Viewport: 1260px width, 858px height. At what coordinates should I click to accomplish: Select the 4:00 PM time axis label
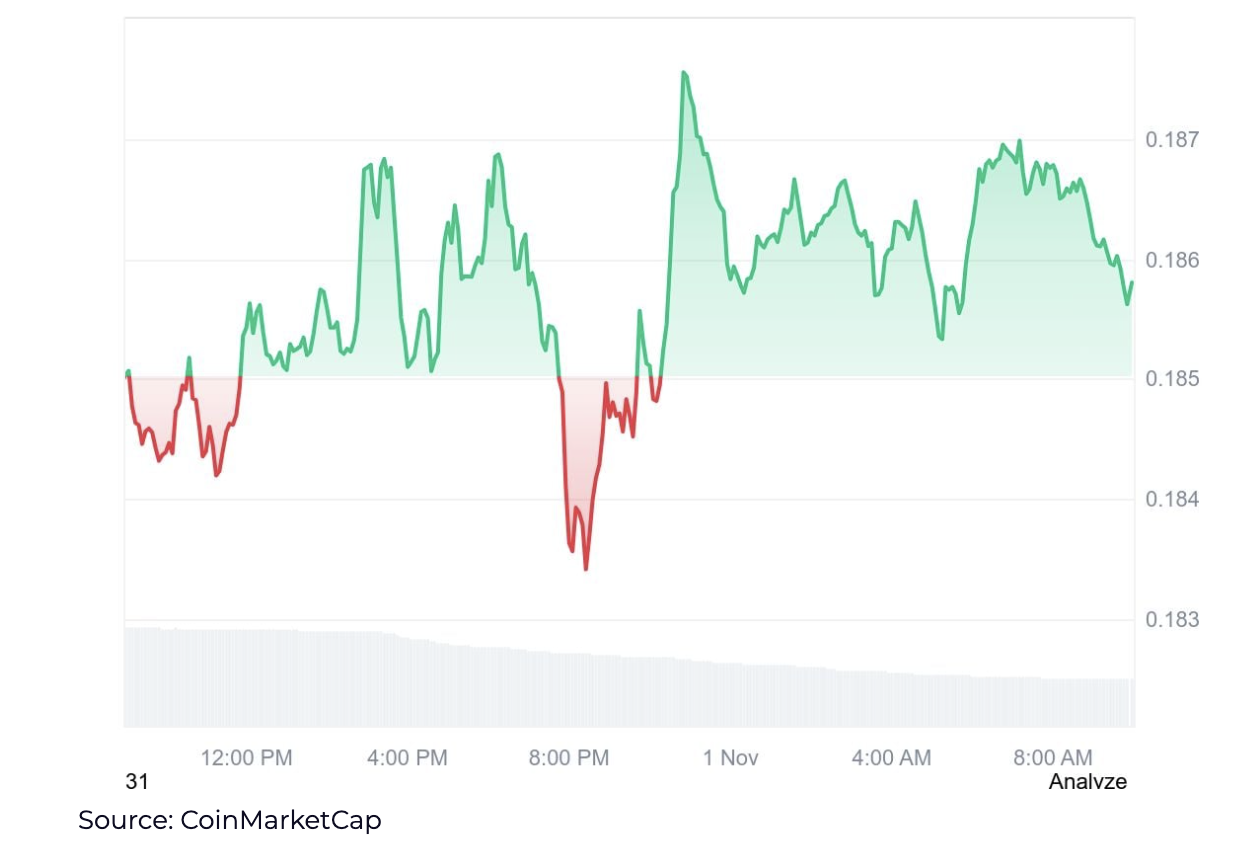point(407,758)
